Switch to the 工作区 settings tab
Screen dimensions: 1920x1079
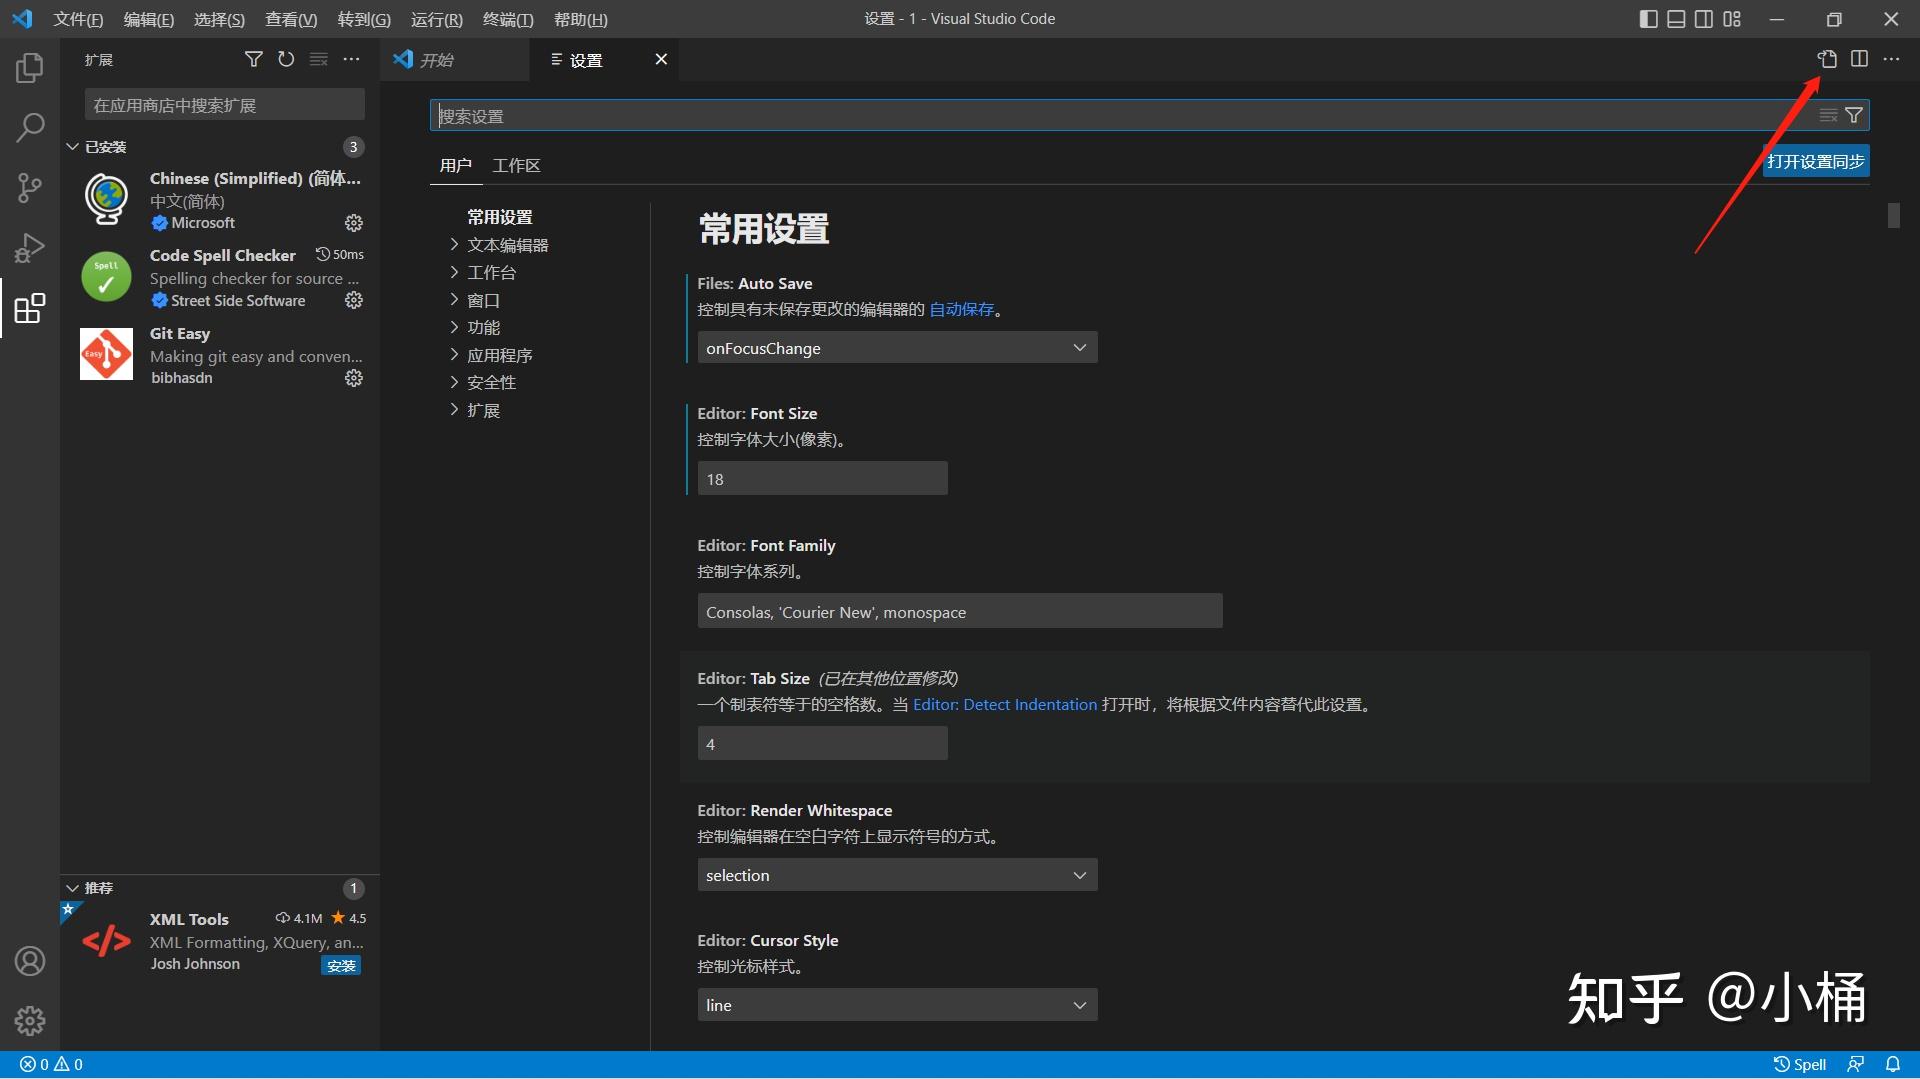pyautogui.click(x=516, y=165)
